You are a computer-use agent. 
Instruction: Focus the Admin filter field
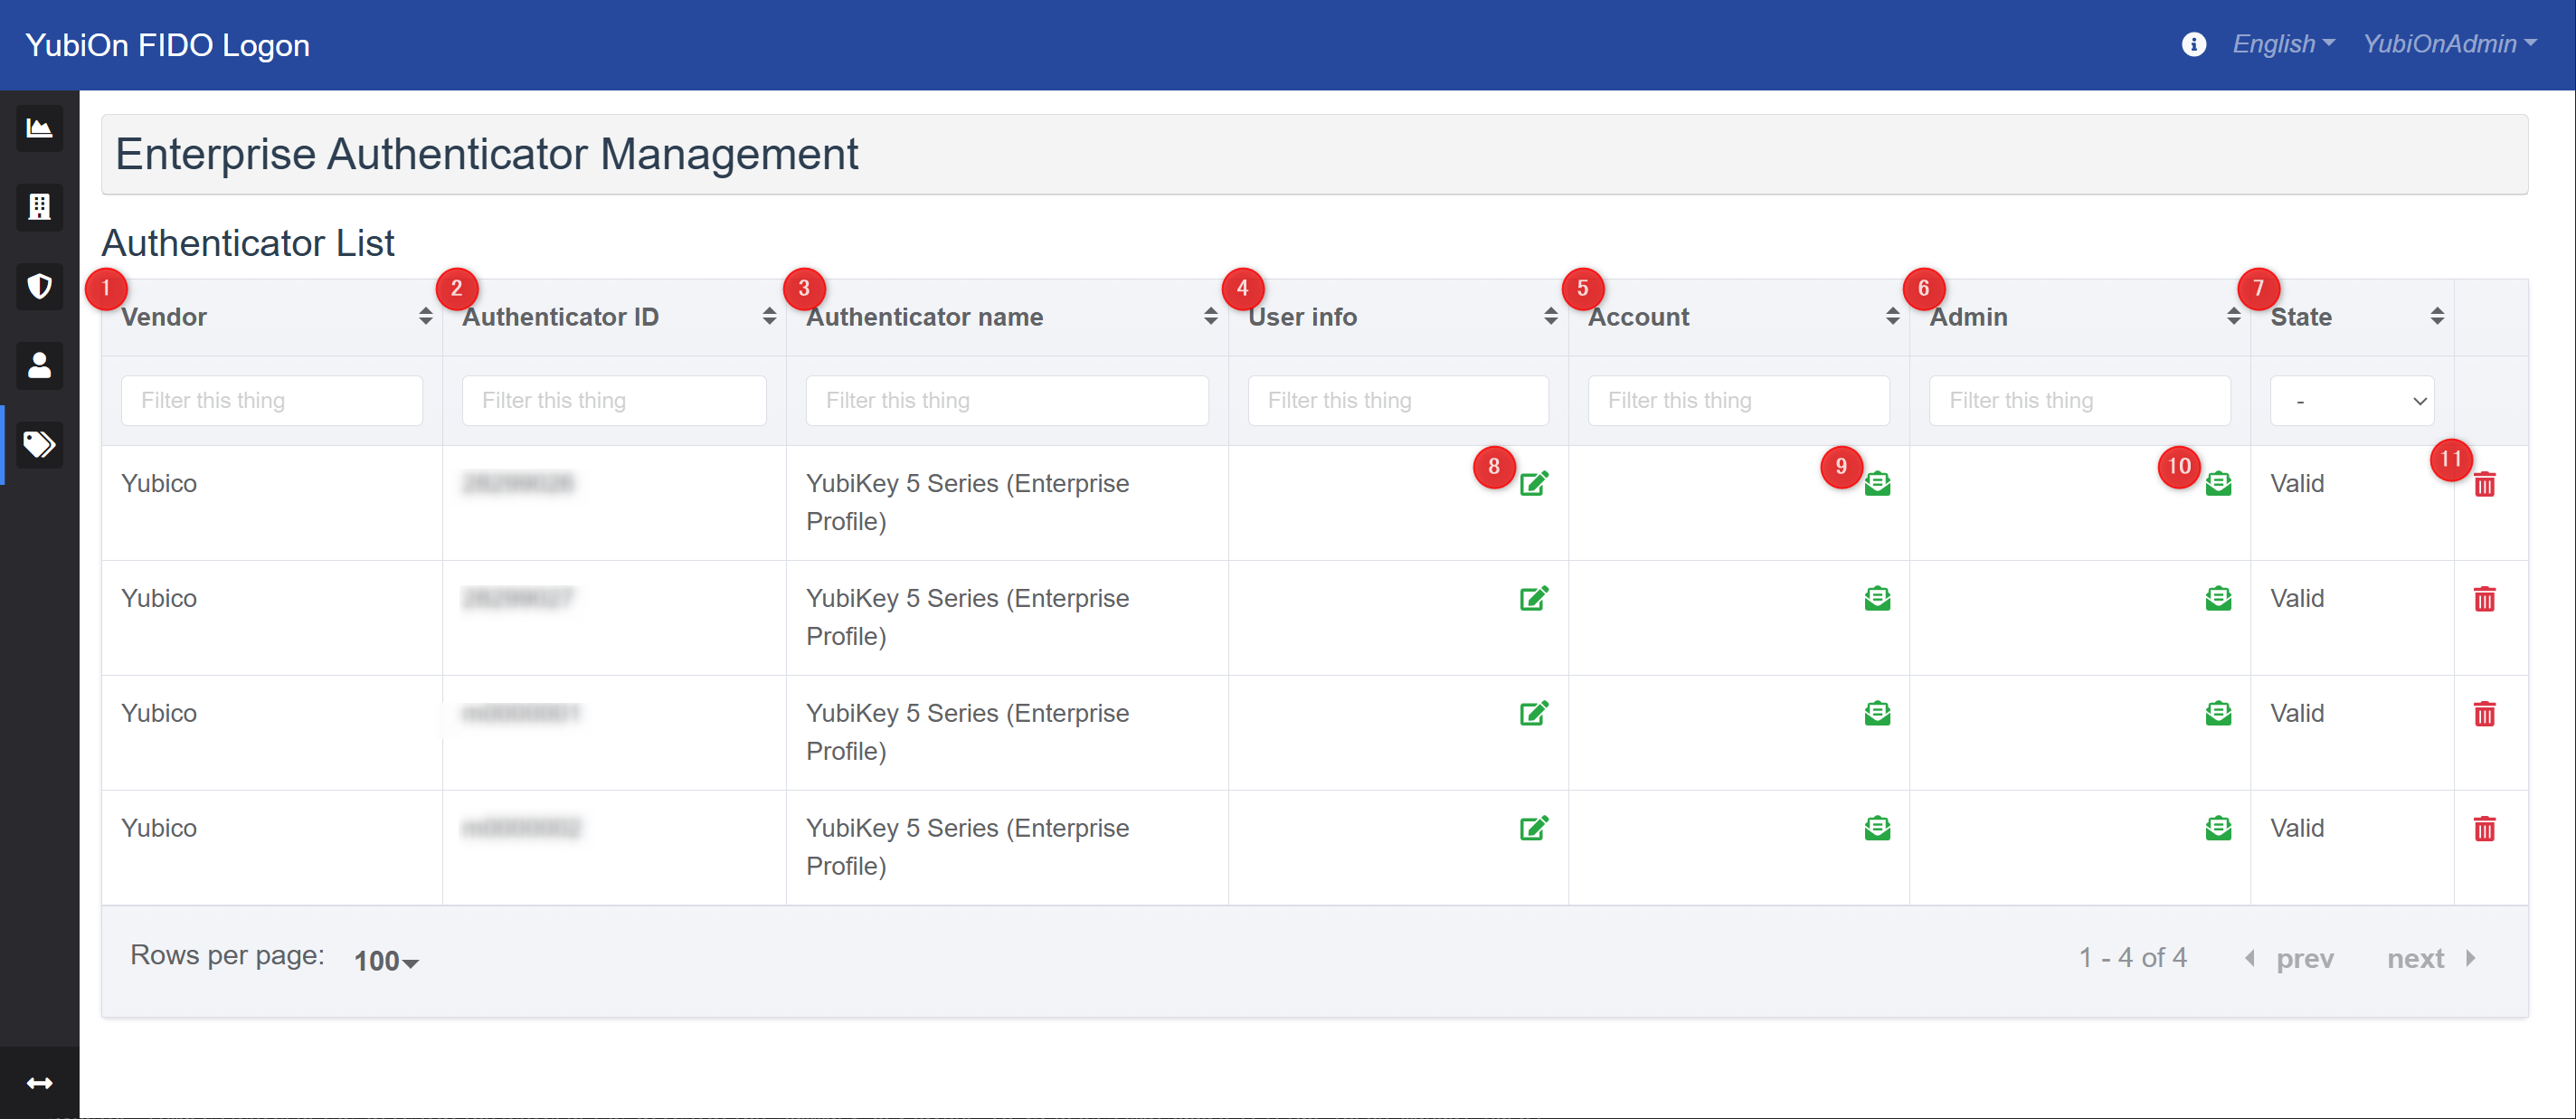[2080, 401]
